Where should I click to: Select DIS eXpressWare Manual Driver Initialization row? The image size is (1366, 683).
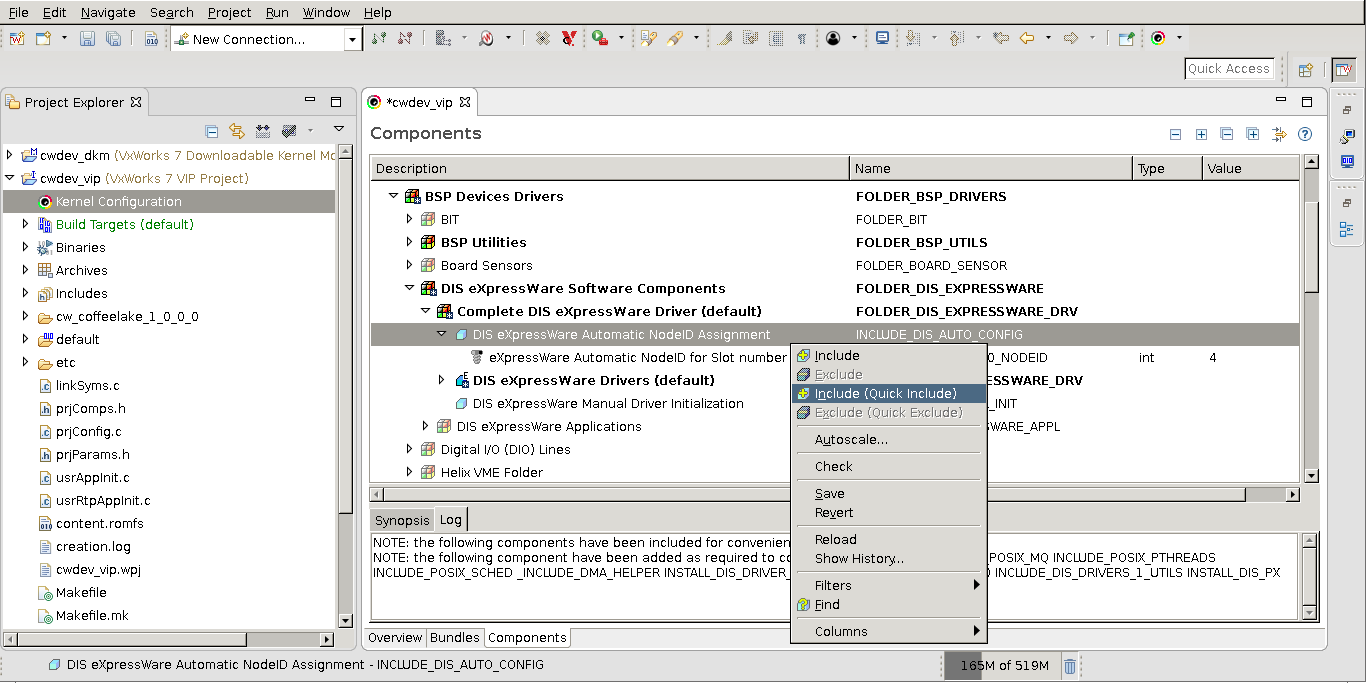608,403
